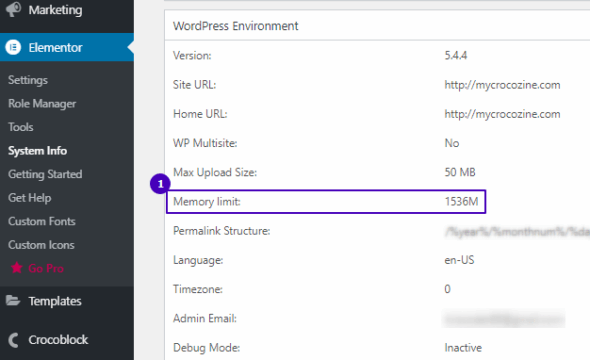
Task: Click the Admin Email label
Action: pyautogui.click(x=205, y=318)
